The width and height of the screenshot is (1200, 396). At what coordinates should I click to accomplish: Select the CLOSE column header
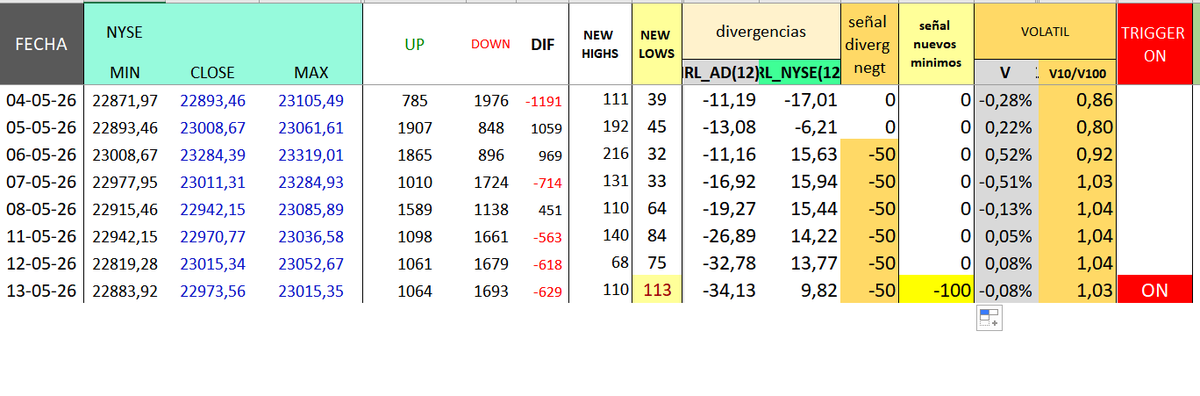(x=211, y=73)
